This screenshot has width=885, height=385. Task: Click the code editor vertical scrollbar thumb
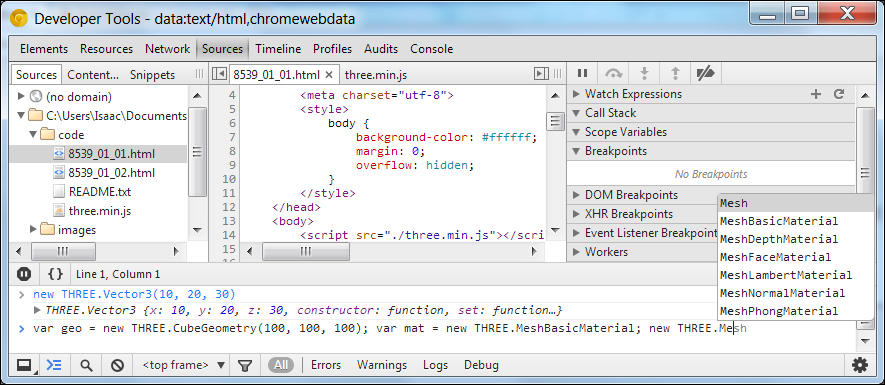555,121
